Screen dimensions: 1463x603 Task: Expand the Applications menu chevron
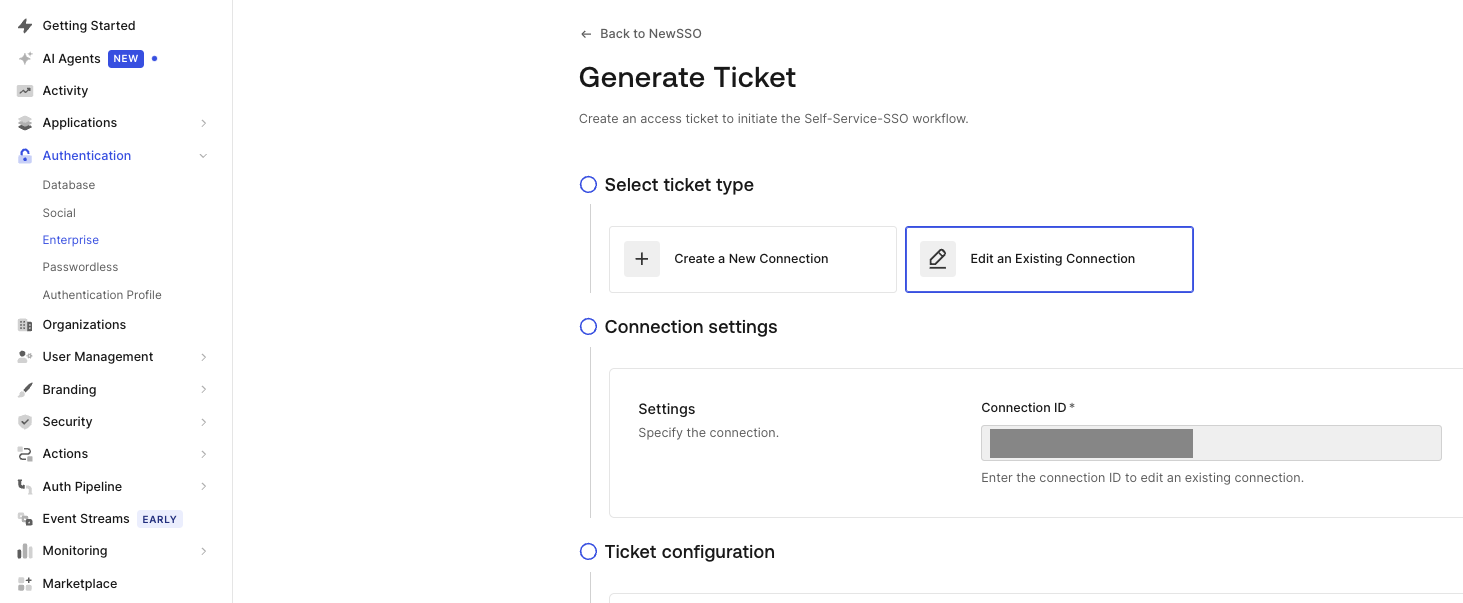(204, 123)
